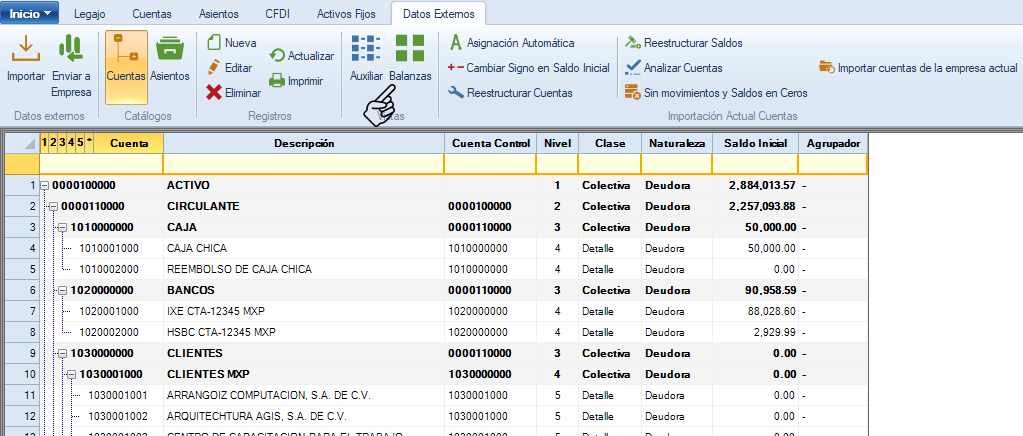Image resolution: width=1023 pixels, height=436 pixels.
Task: Collapse the BANCOS account node
Action: click(62, 290)
